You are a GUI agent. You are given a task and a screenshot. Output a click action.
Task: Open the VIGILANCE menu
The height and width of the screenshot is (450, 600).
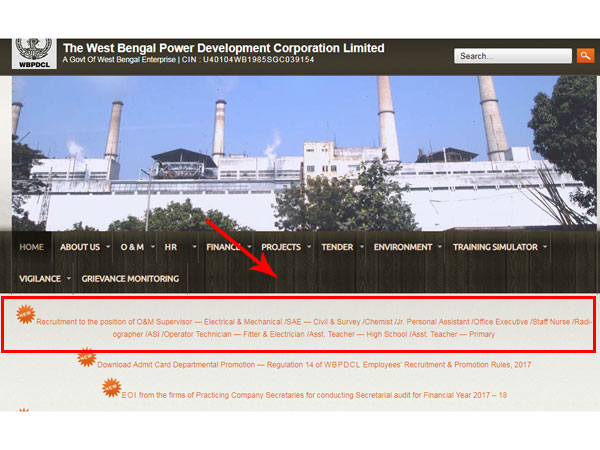40,279
